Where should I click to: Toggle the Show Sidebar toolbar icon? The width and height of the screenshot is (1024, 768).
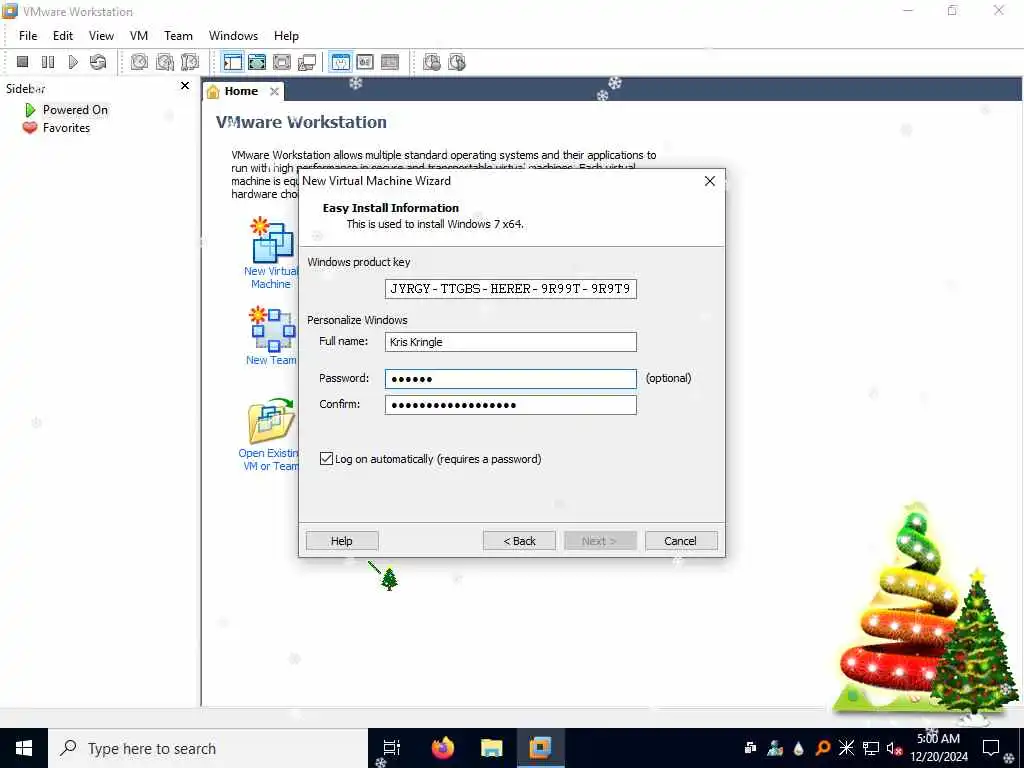[232, 62]
